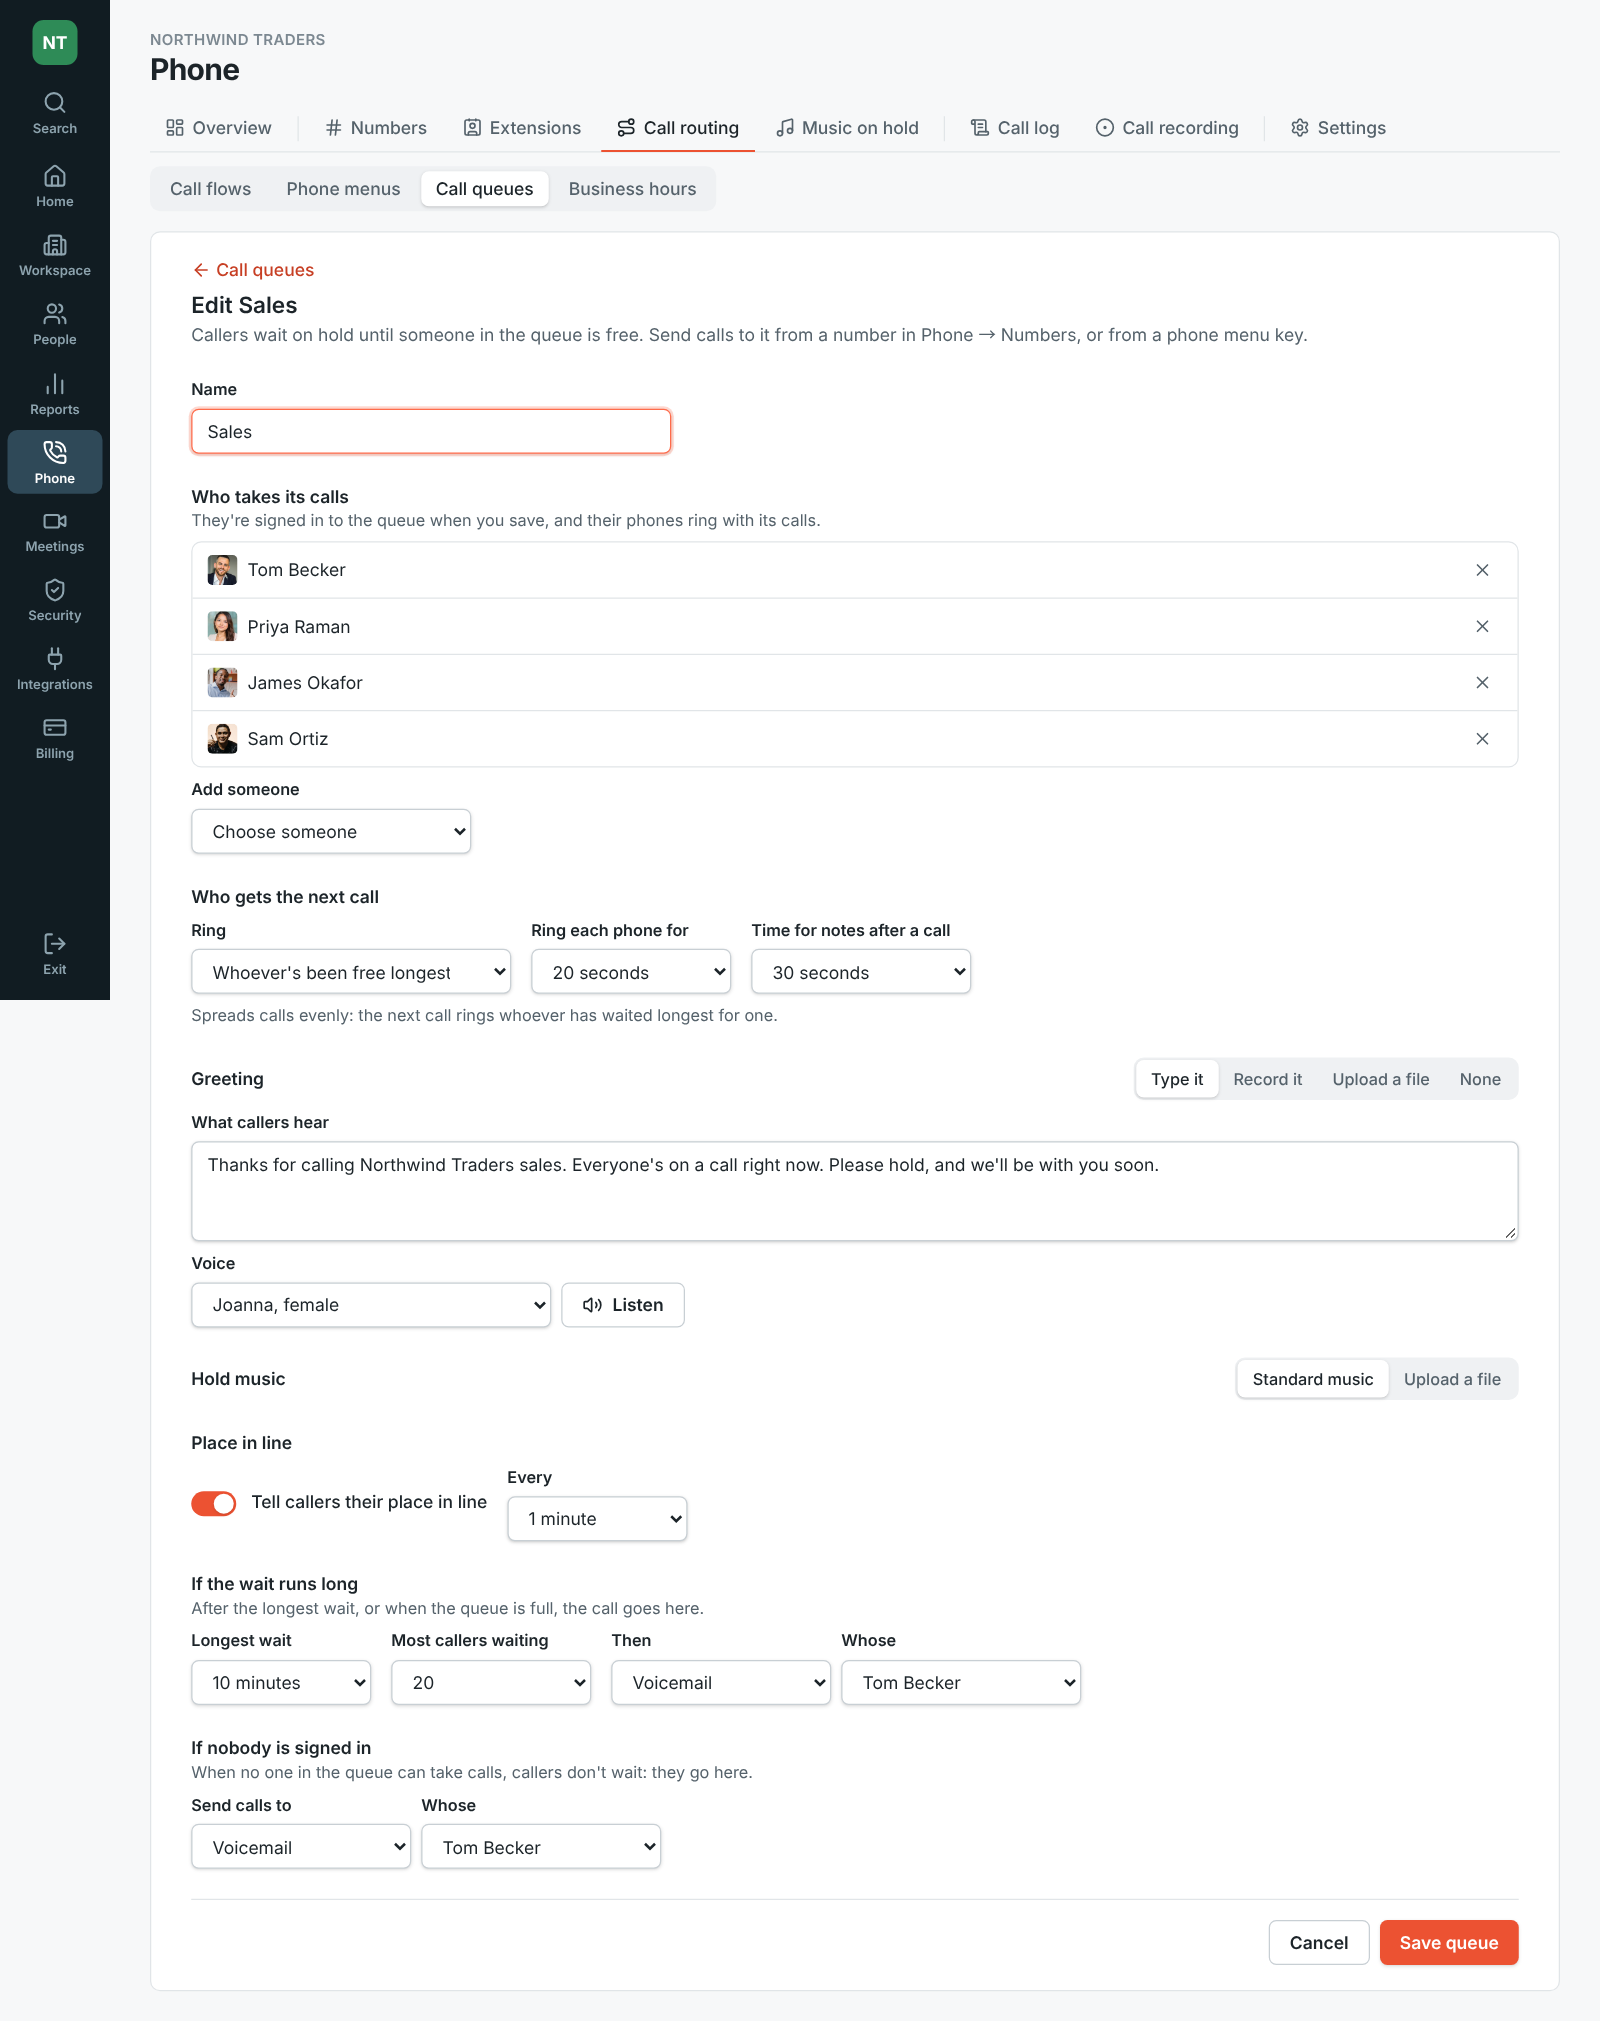Open Integrations in the sidebar
The width and height of the screenshot is (1600, 2021).
click(55, 669)
